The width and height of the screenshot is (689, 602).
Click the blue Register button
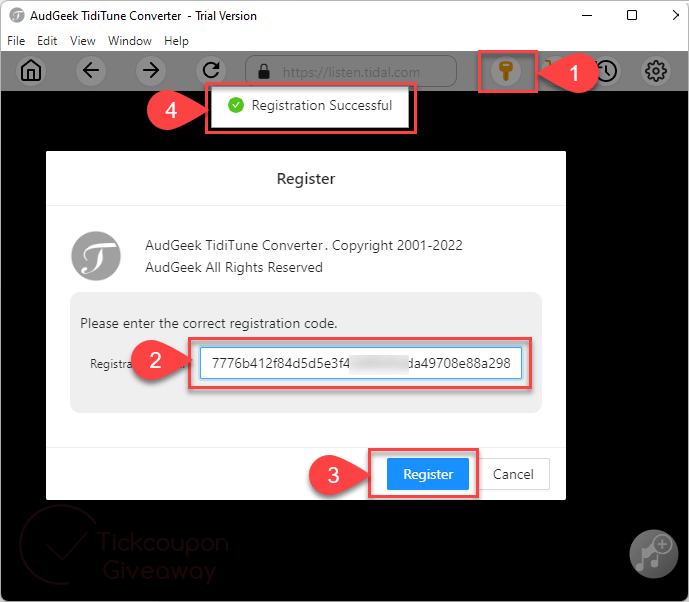point(428,474)
